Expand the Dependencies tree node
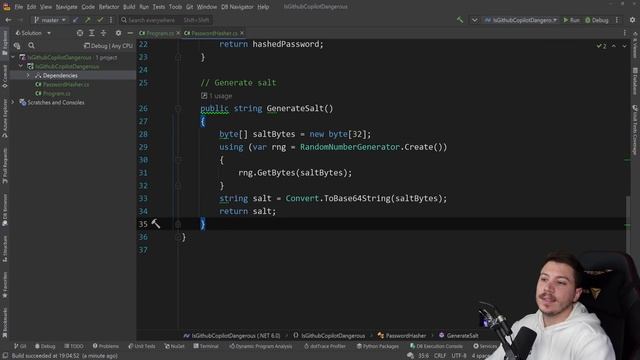 pos(28,76)
